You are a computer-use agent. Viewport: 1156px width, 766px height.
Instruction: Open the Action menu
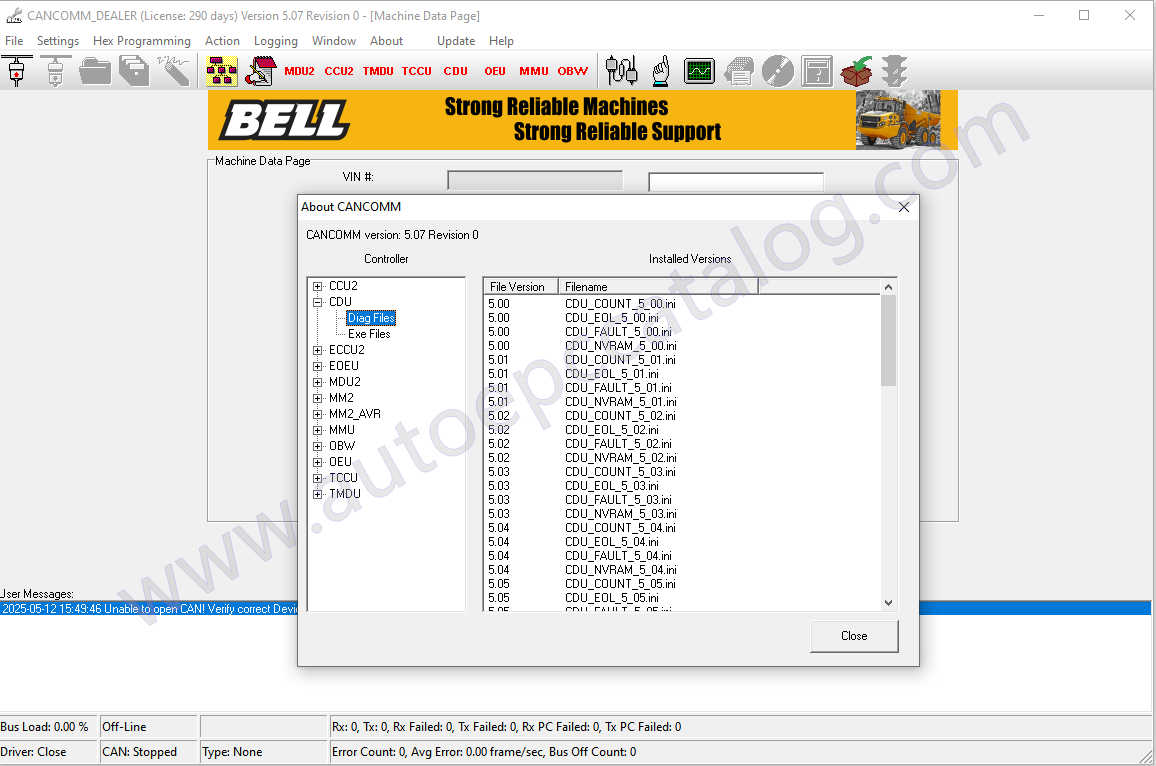222,41
